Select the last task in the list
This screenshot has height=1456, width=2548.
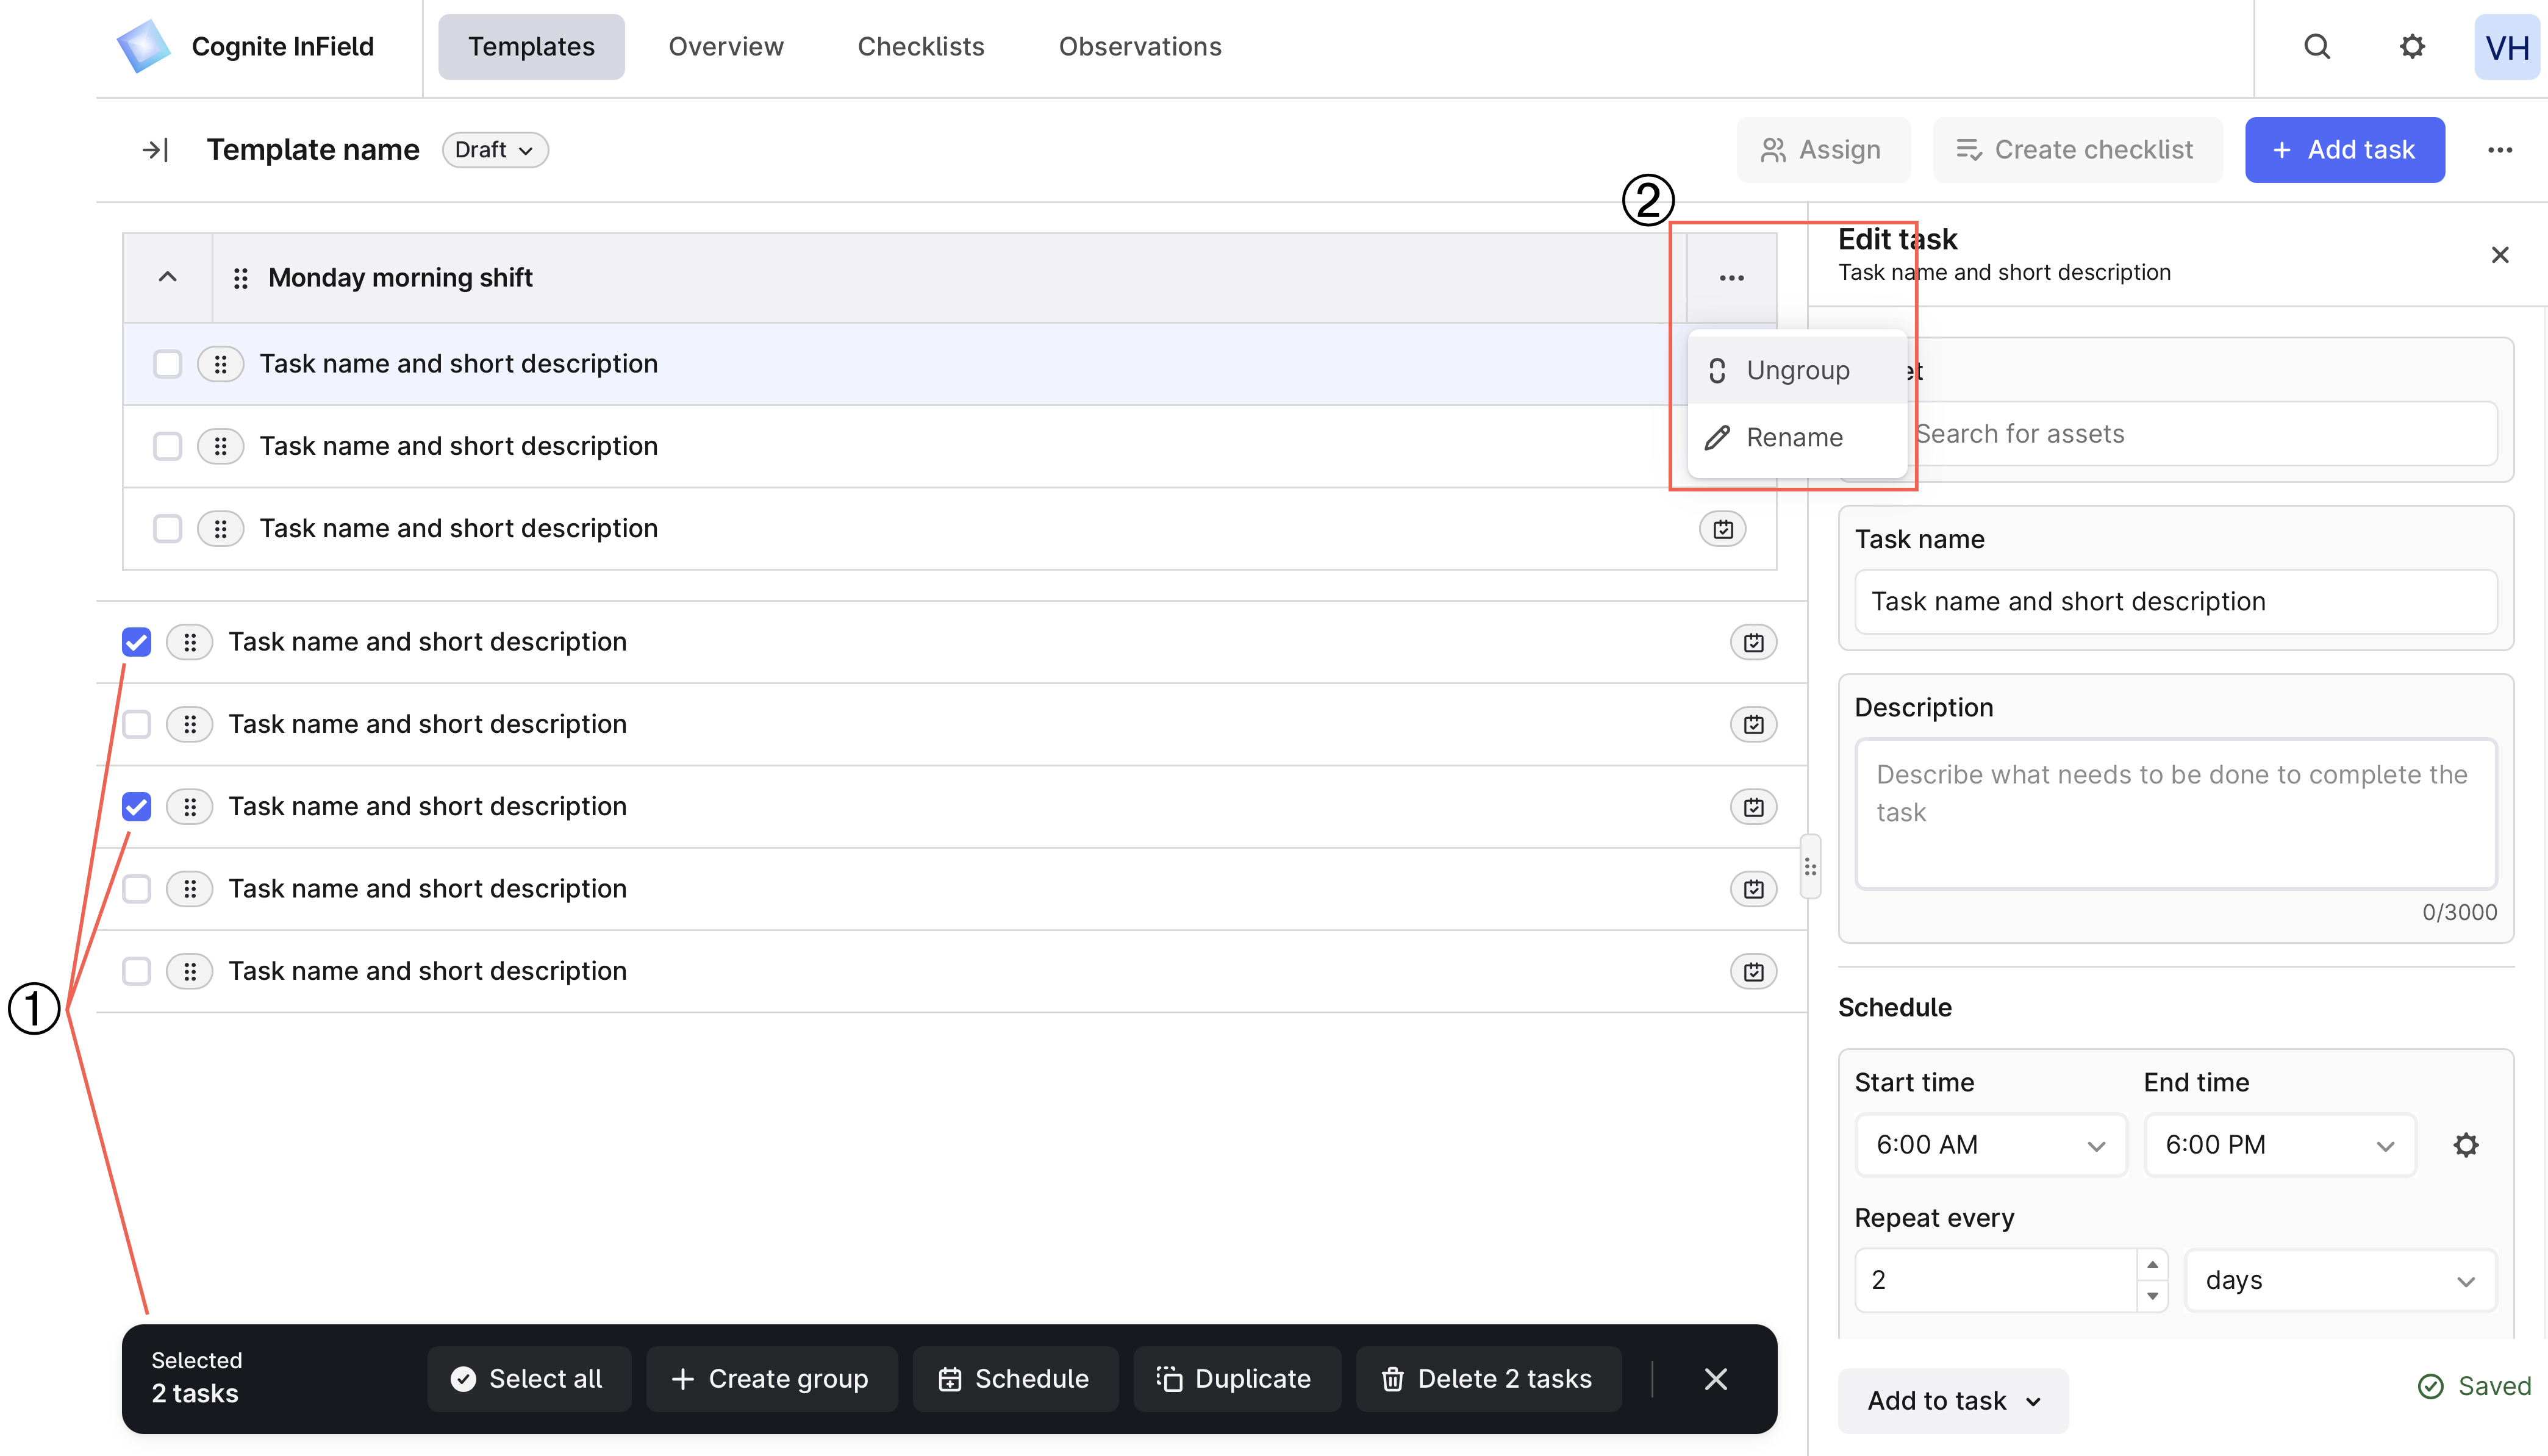tap(136, 970)
